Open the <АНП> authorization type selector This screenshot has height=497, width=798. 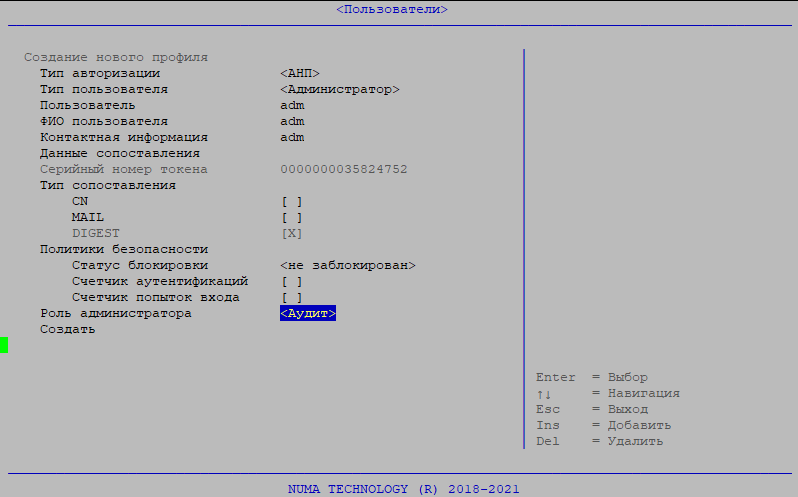(300, 73)
